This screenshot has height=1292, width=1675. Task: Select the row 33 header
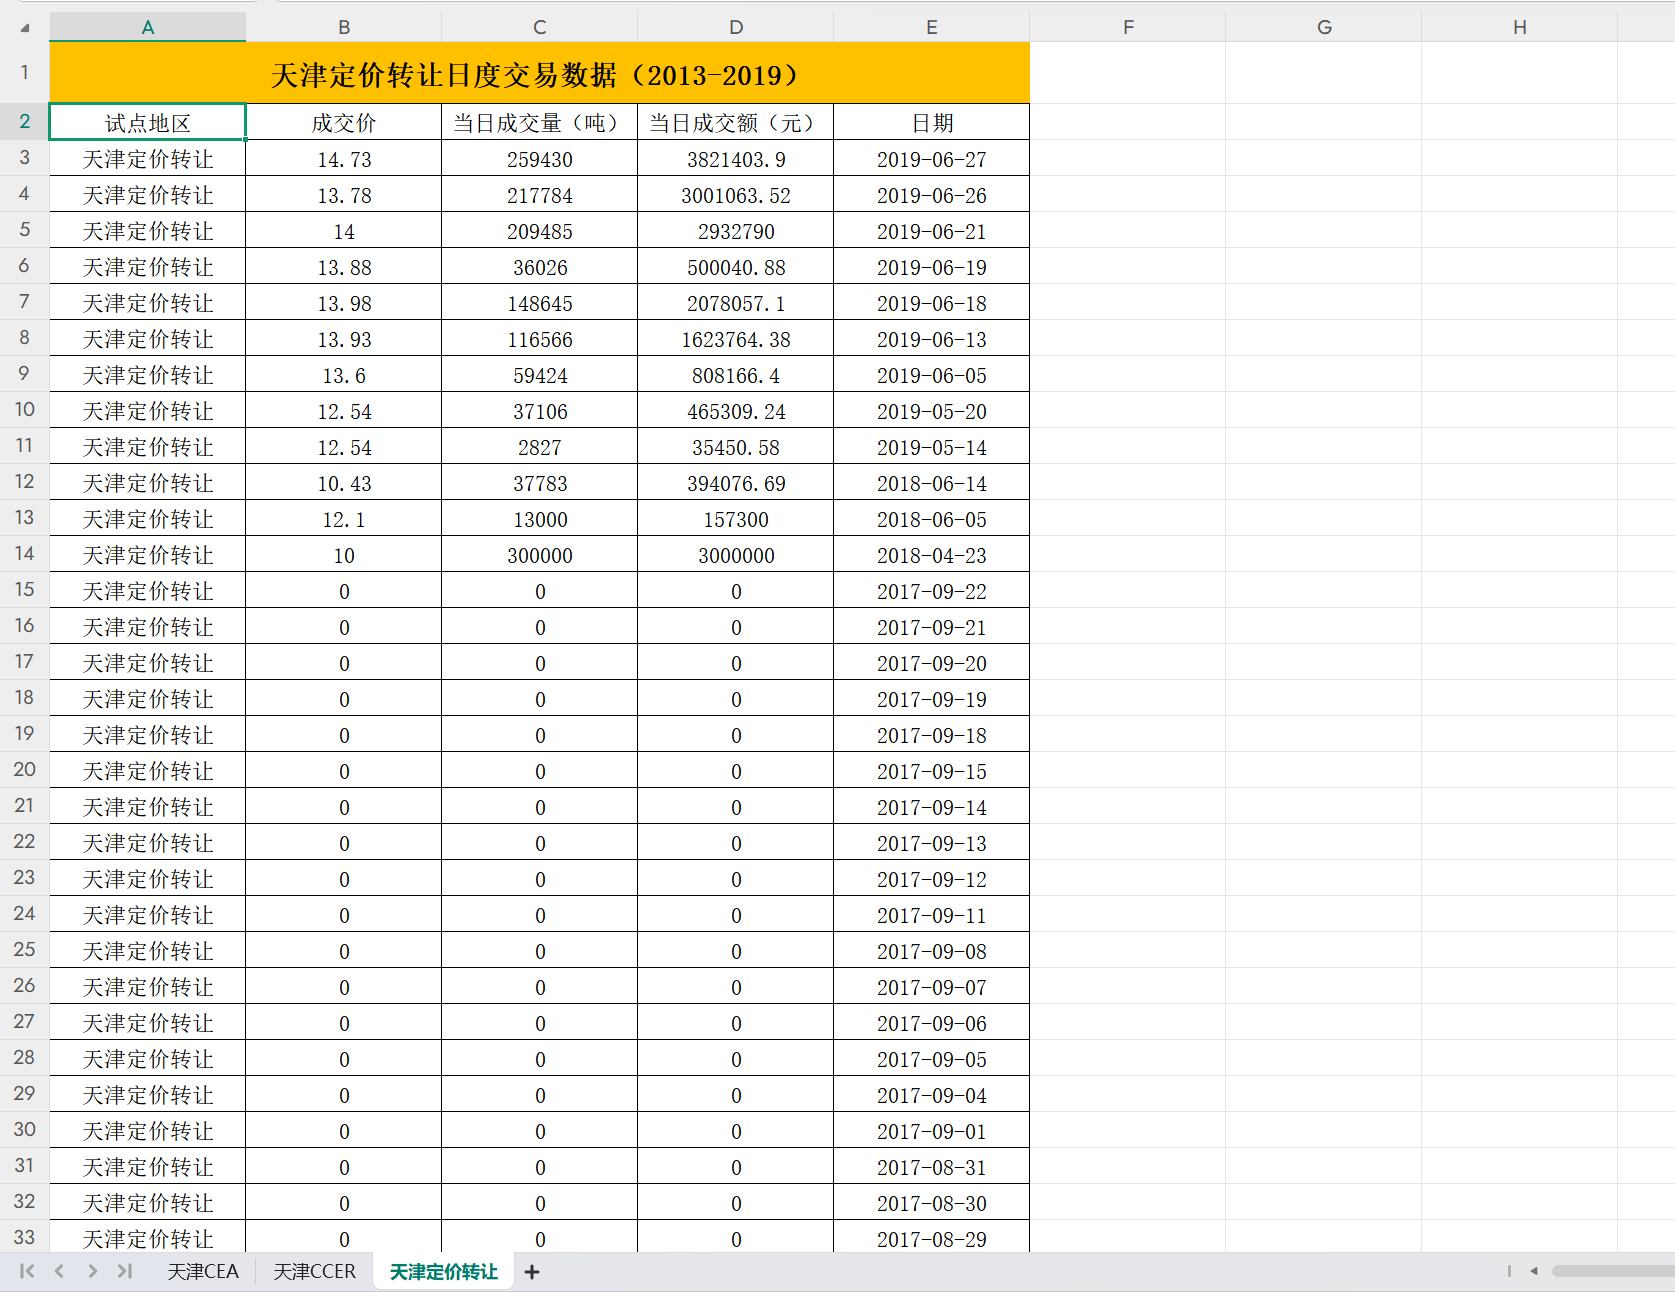(25, 1237)
